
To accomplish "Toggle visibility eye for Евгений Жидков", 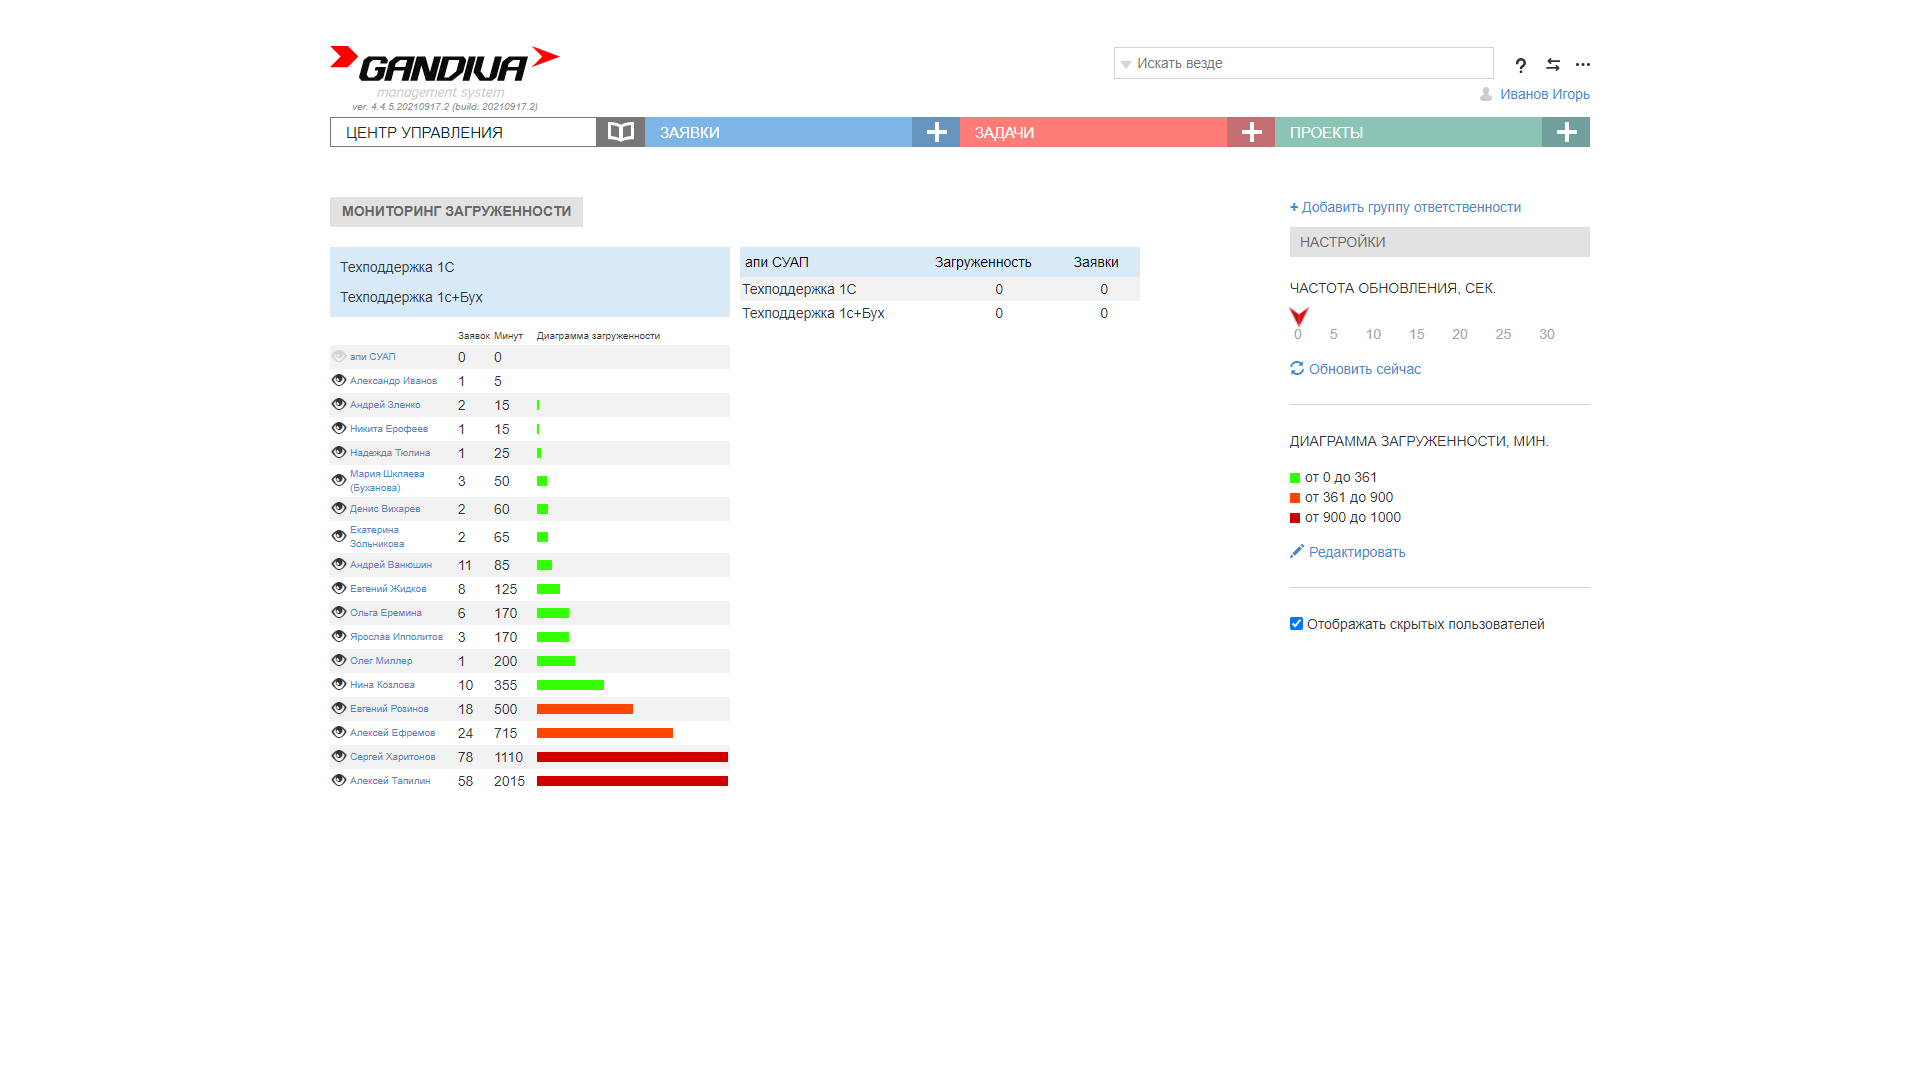I will (x=339, y=588).
